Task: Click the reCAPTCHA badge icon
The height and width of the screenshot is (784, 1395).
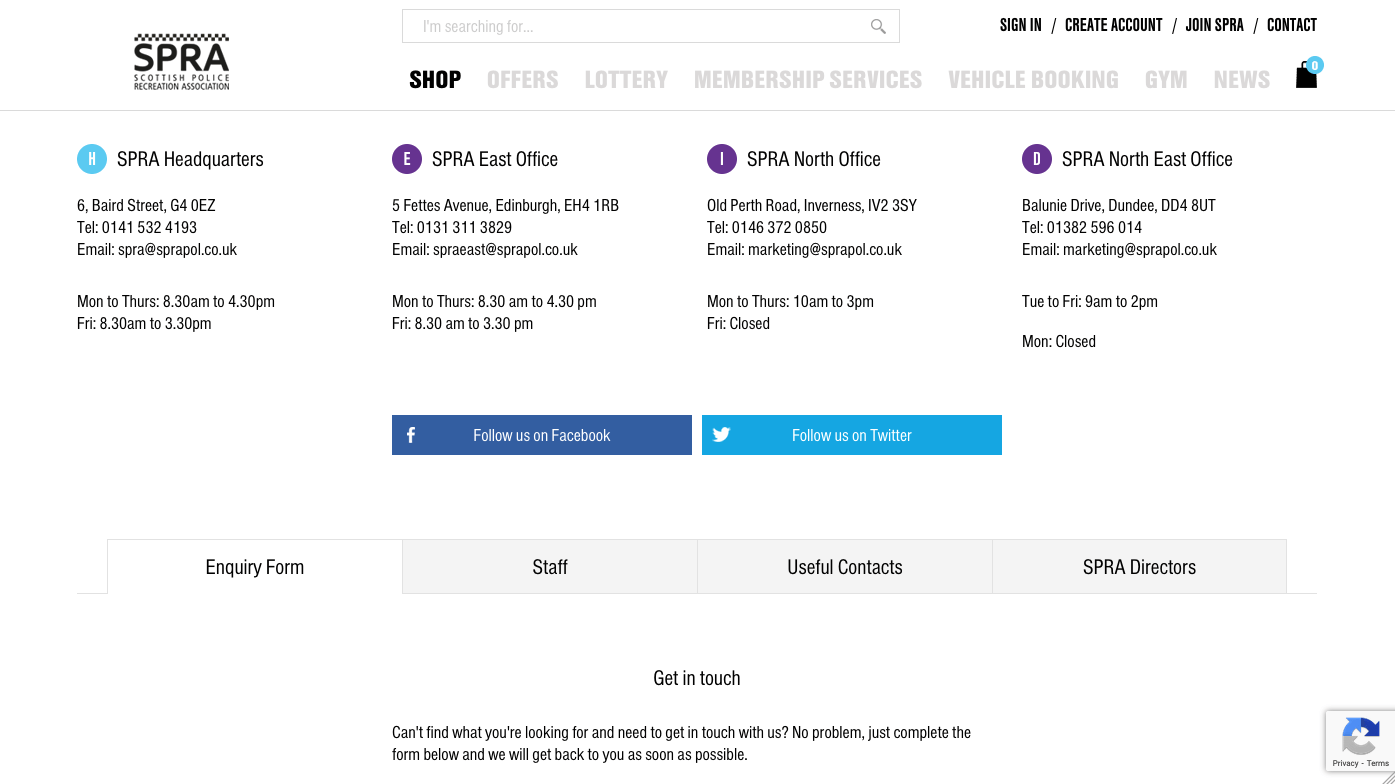Action: point(1360,740)
